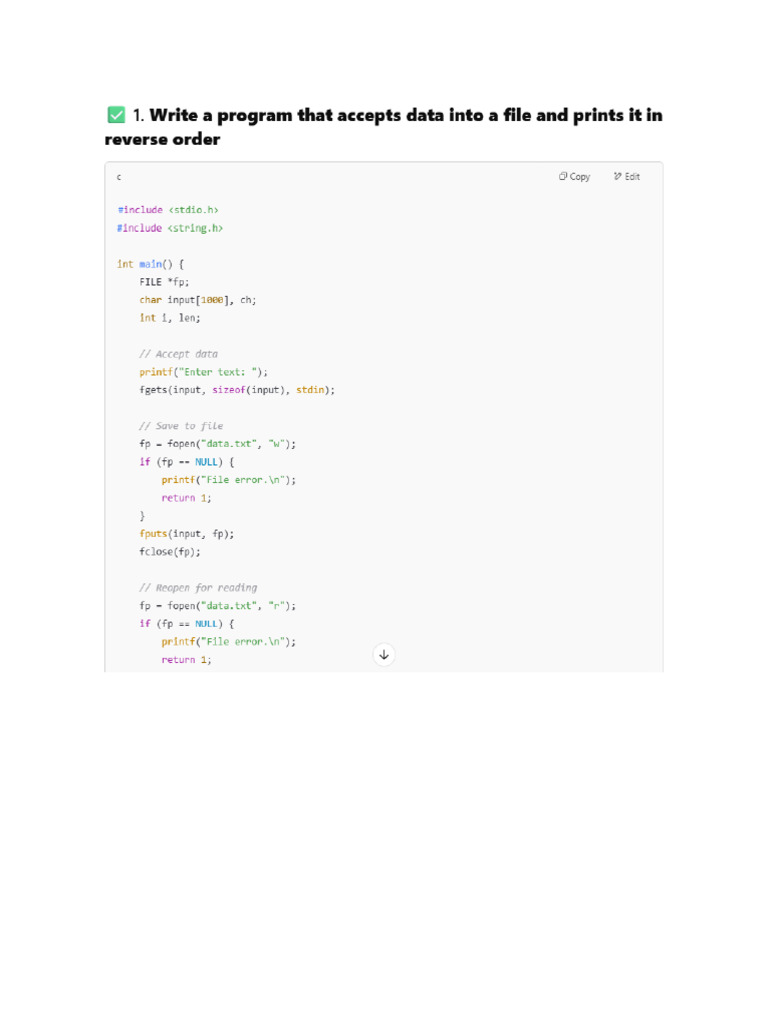Click the char input[1000] declaration line

click(197, 300)
